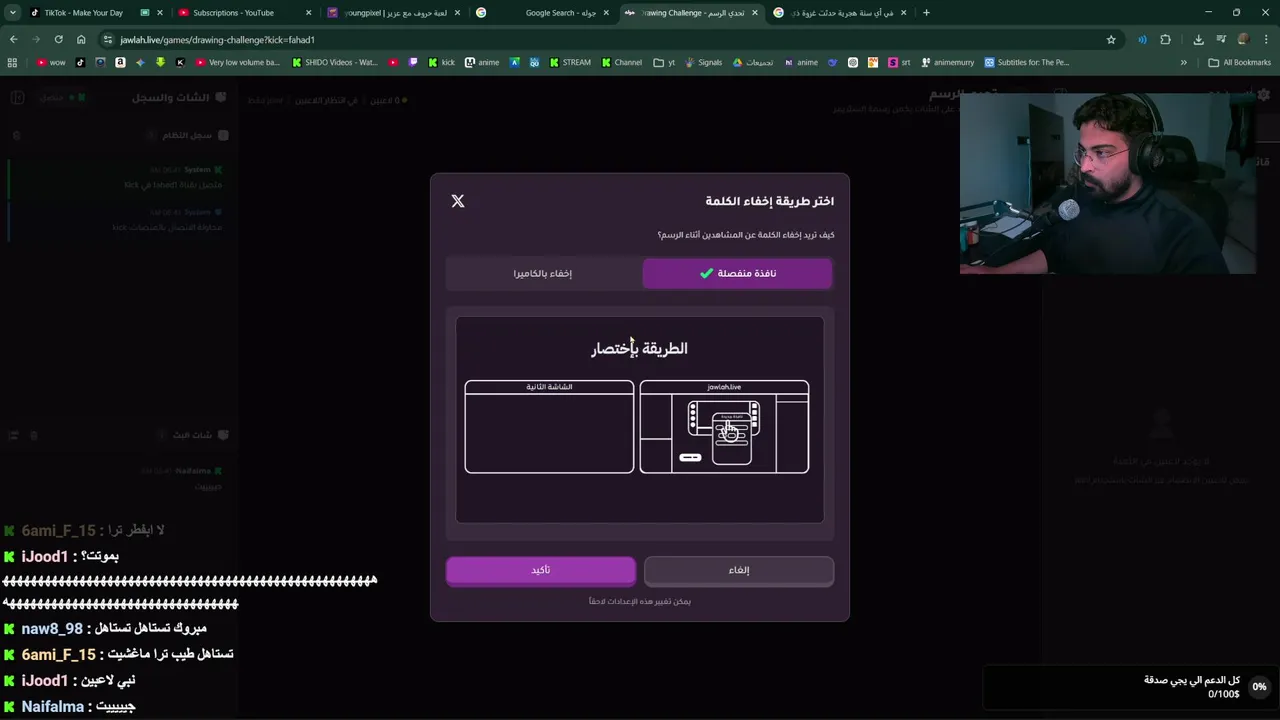
Task: Open 'Subtitles for: The Pe...' bookmark
Action: click(x=1027, y=62)
